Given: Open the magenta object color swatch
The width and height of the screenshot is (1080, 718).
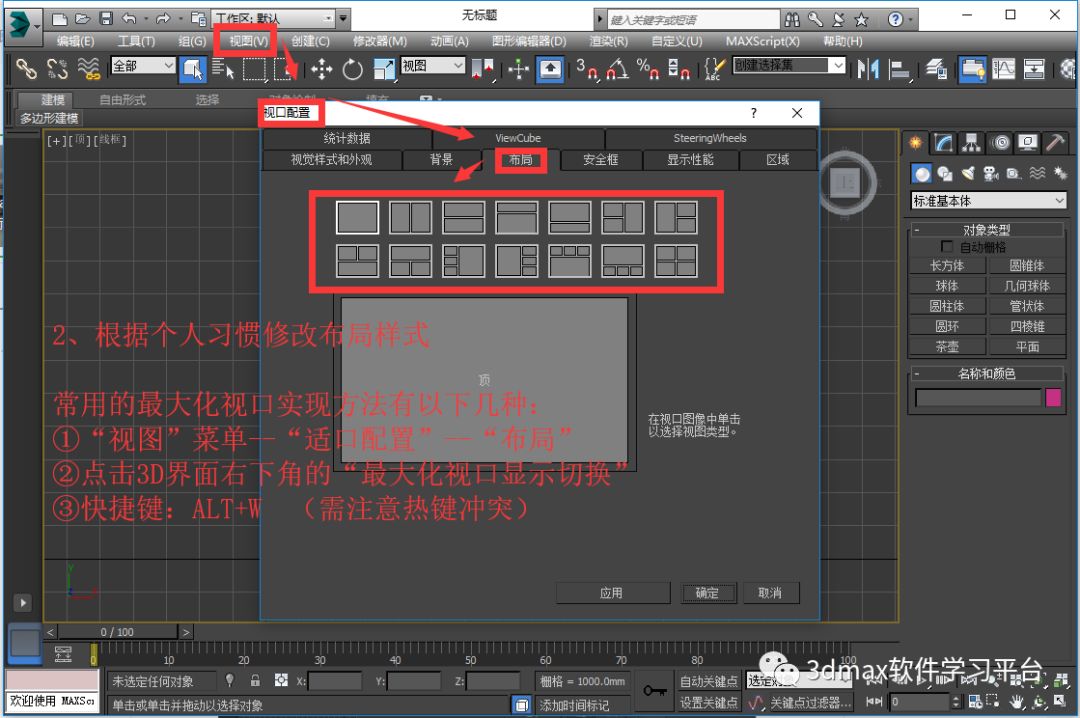Looking at the screenshot, I should [x=1053, y=398].
